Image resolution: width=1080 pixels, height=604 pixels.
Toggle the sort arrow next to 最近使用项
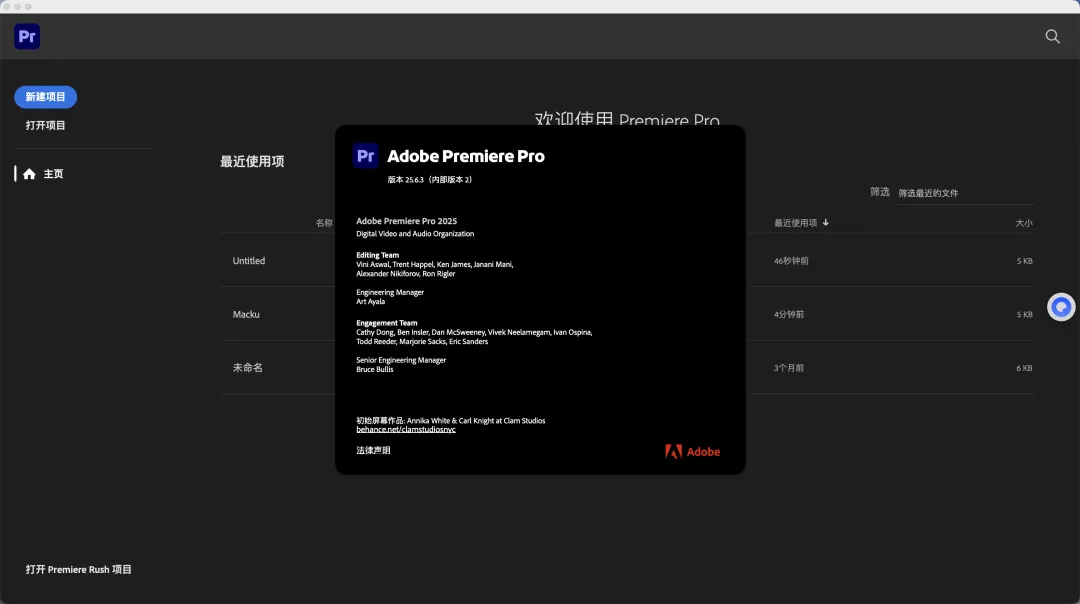[826, 223]
